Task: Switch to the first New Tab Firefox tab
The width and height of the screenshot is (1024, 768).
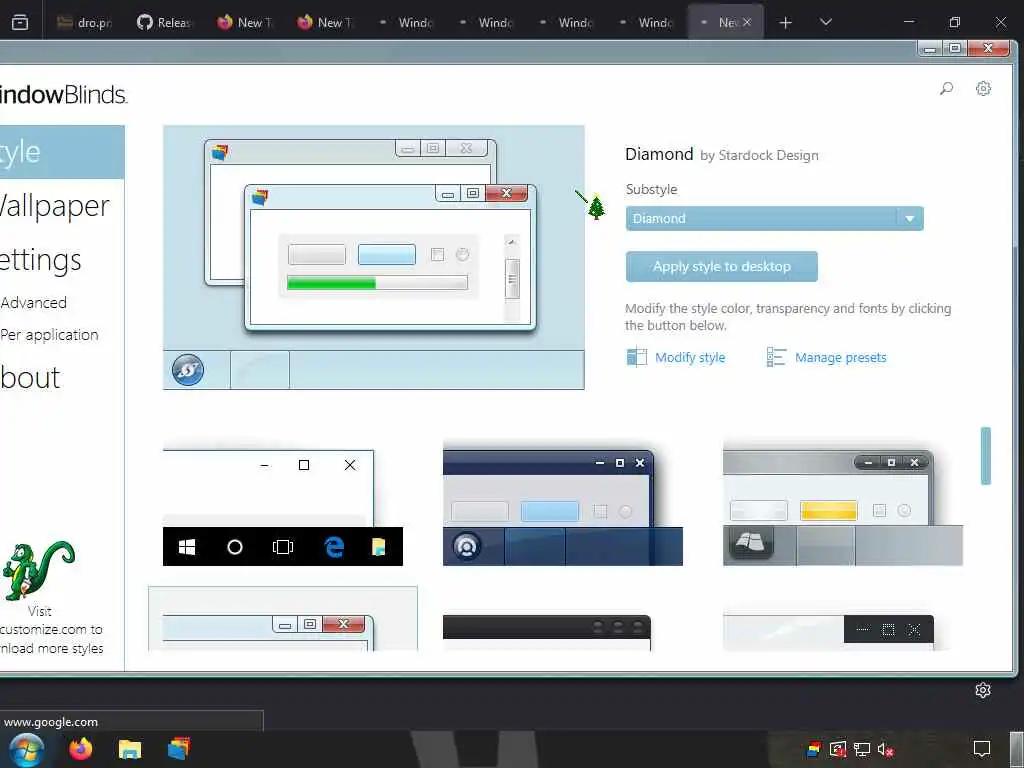Action: 246,22
